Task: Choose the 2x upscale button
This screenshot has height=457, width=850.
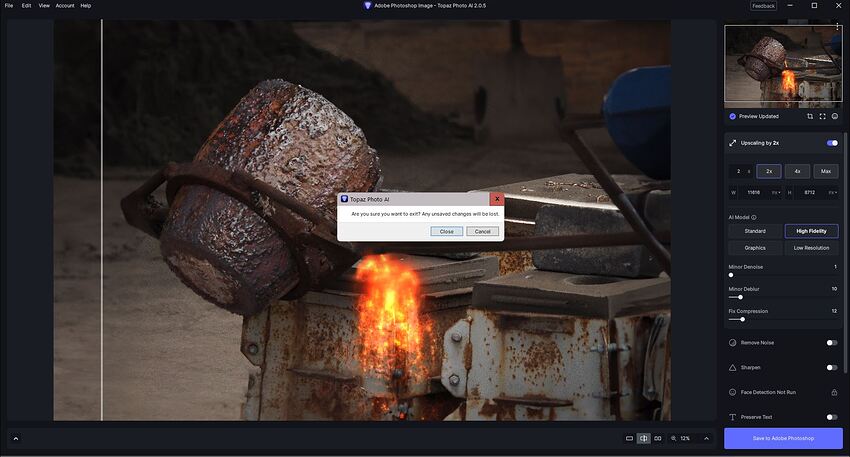Action: tap(769, 171)
